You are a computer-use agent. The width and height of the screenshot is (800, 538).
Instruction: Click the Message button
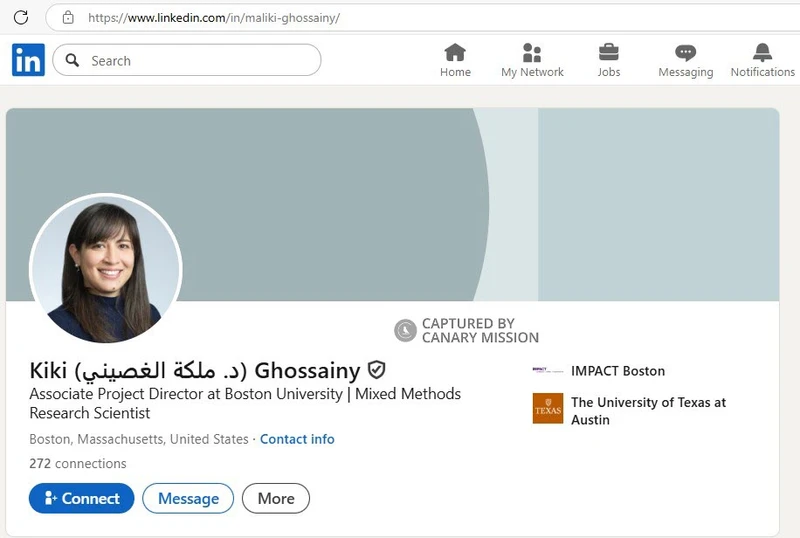click(x=188, y=498)
